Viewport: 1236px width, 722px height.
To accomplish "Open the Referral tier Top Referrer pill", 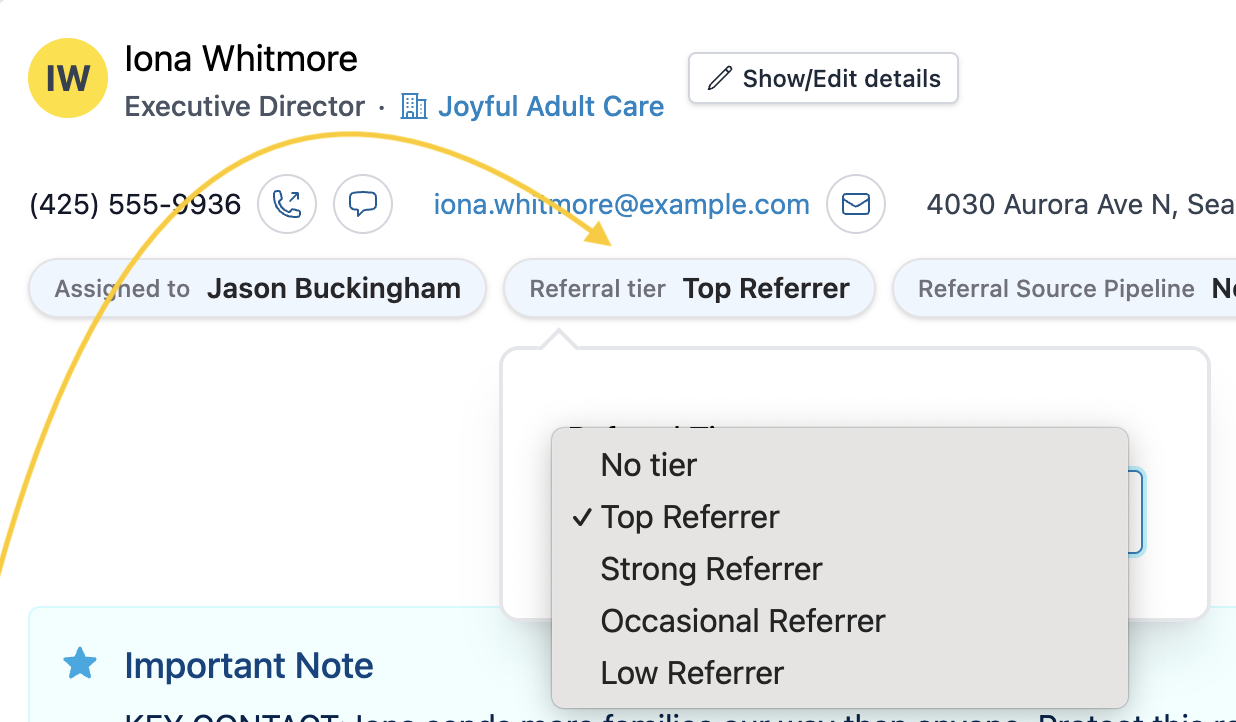I will [689, 289].
